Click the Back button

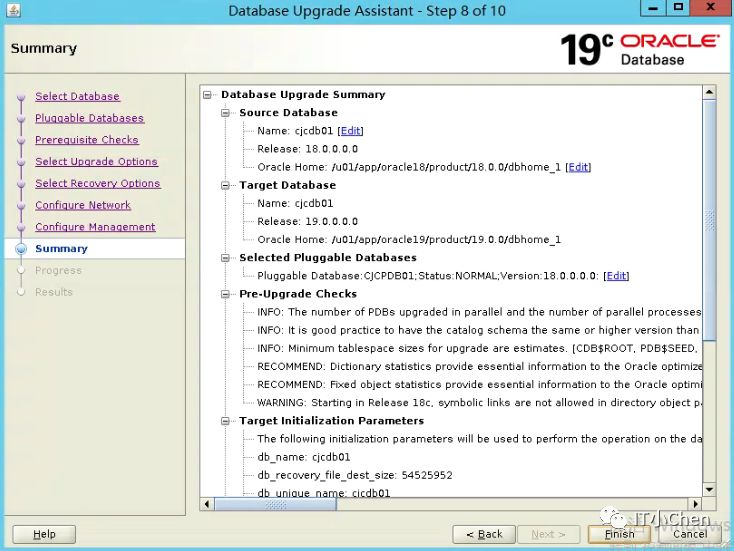[x=484, y=534]
